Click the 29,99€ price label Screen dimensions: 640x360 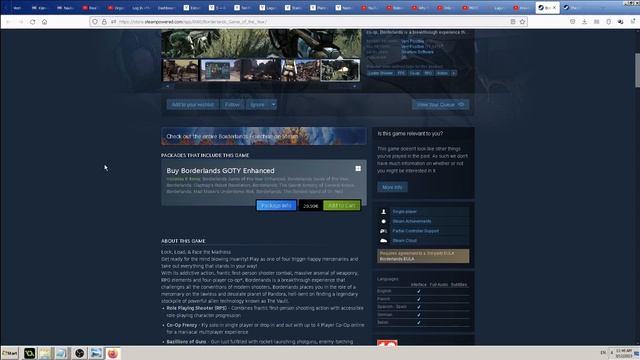pyautogui.click(x=311, y=206)
